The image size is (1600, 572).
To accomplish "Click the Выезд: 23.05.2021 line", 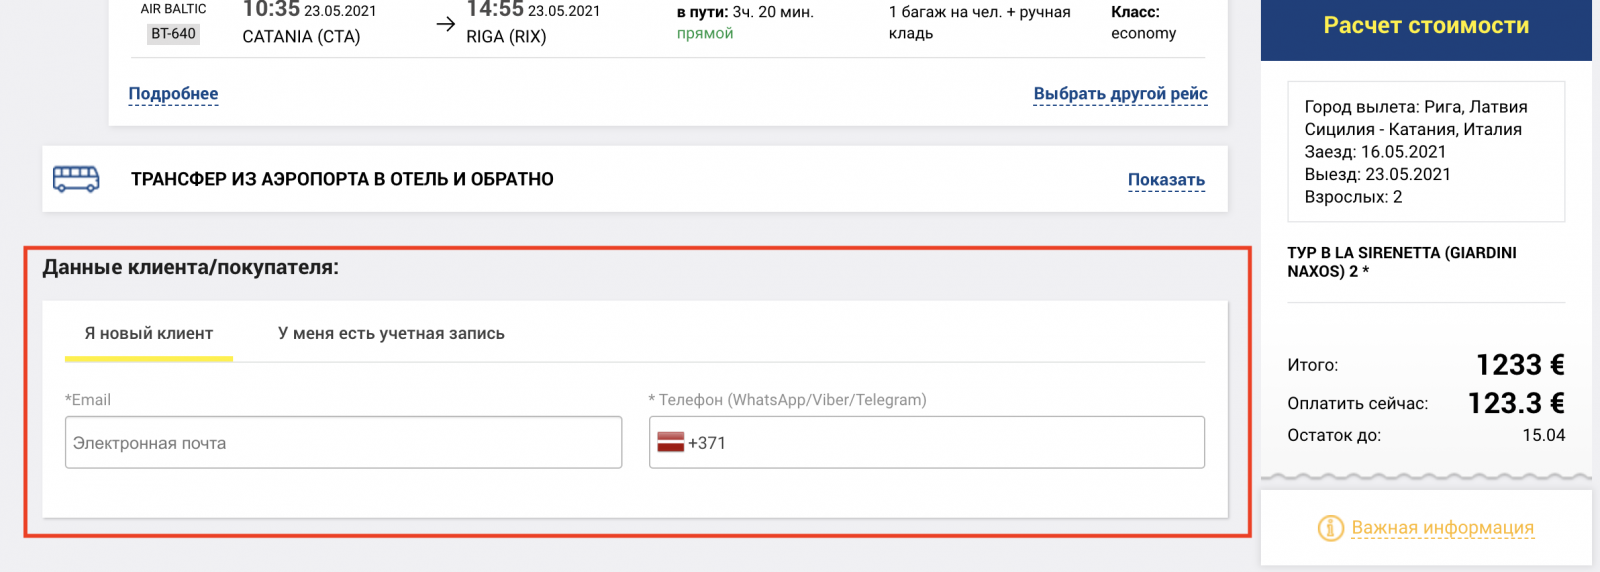I will click(x=1377, y=174).
